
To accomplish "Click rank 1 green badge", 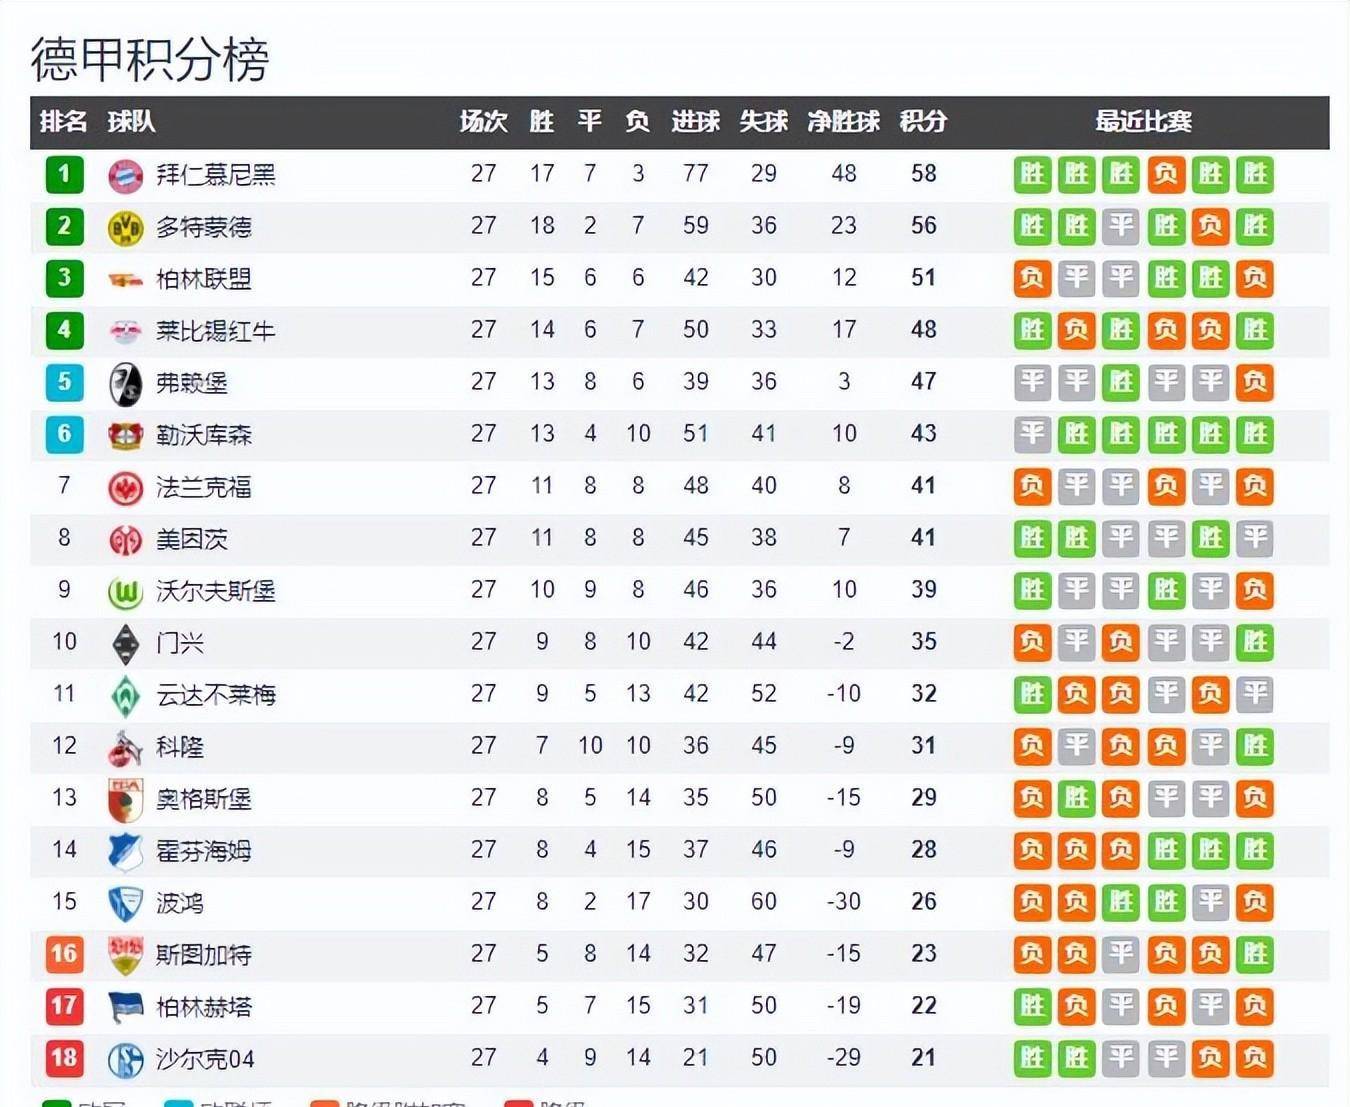I will coord(64,174).
